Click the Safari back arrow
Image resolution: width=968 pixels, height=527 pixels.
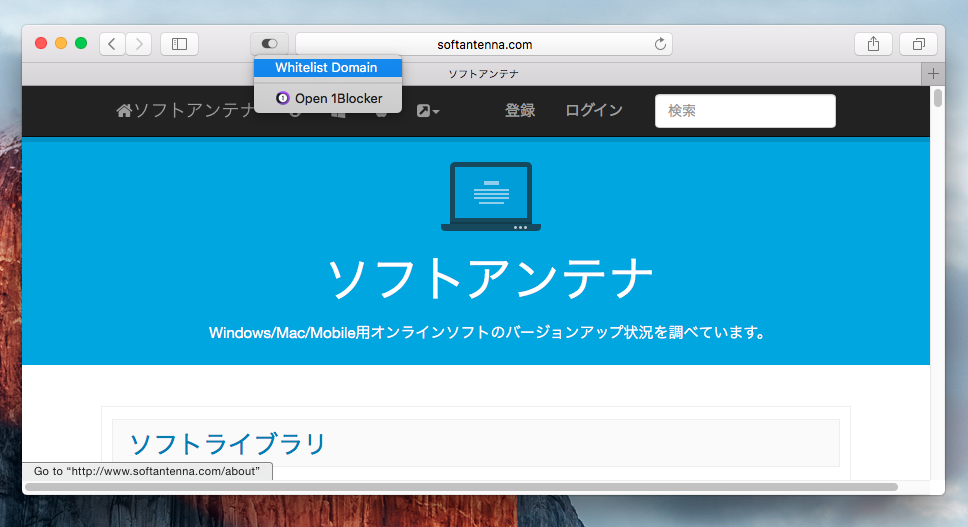pyautogui.click(x=112, y=44)
